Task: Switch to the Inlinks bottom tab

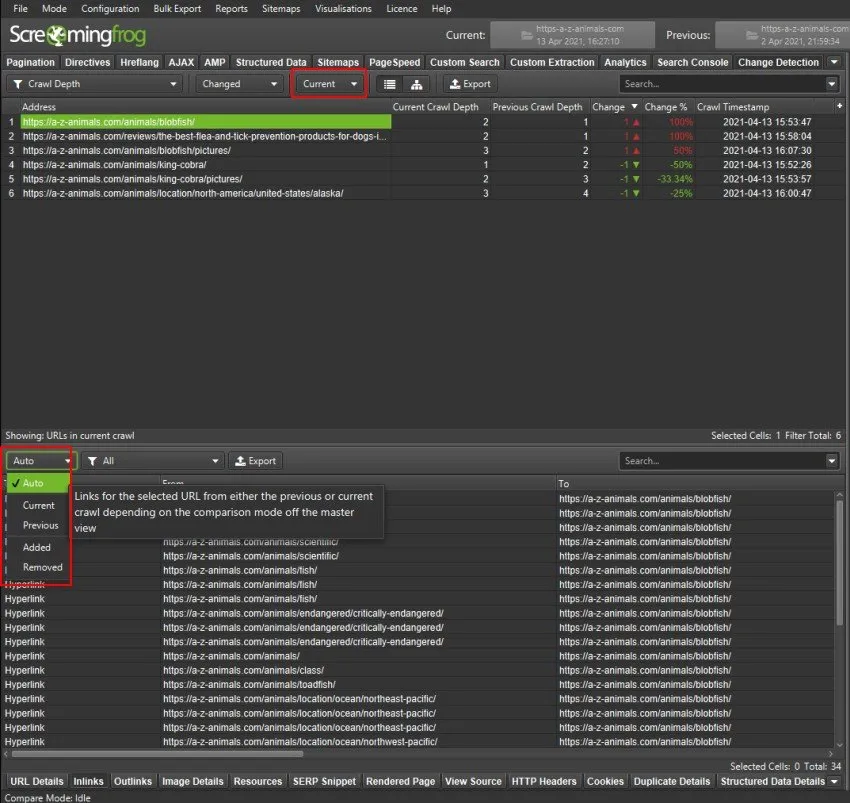Action: (88, 781)
